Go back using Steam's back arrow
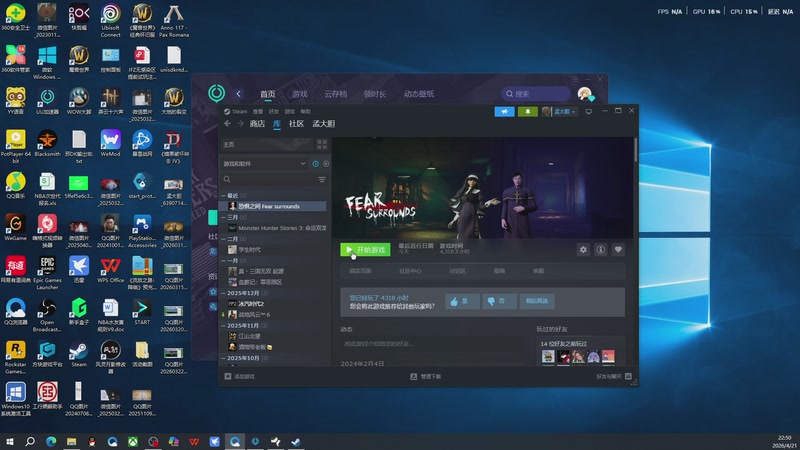Screen dimensions: 800x450 tap(228, 123)
